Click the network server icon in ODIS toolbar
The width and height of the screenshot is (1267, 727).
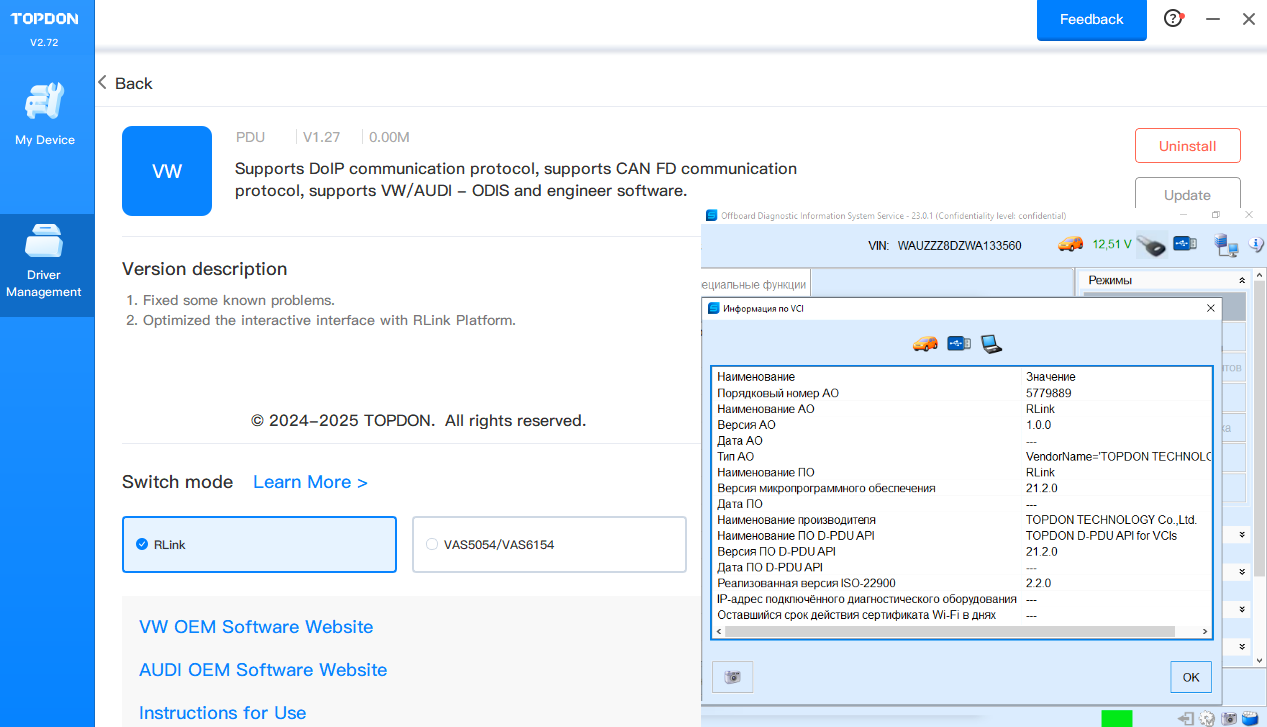tap(1227, 244)
